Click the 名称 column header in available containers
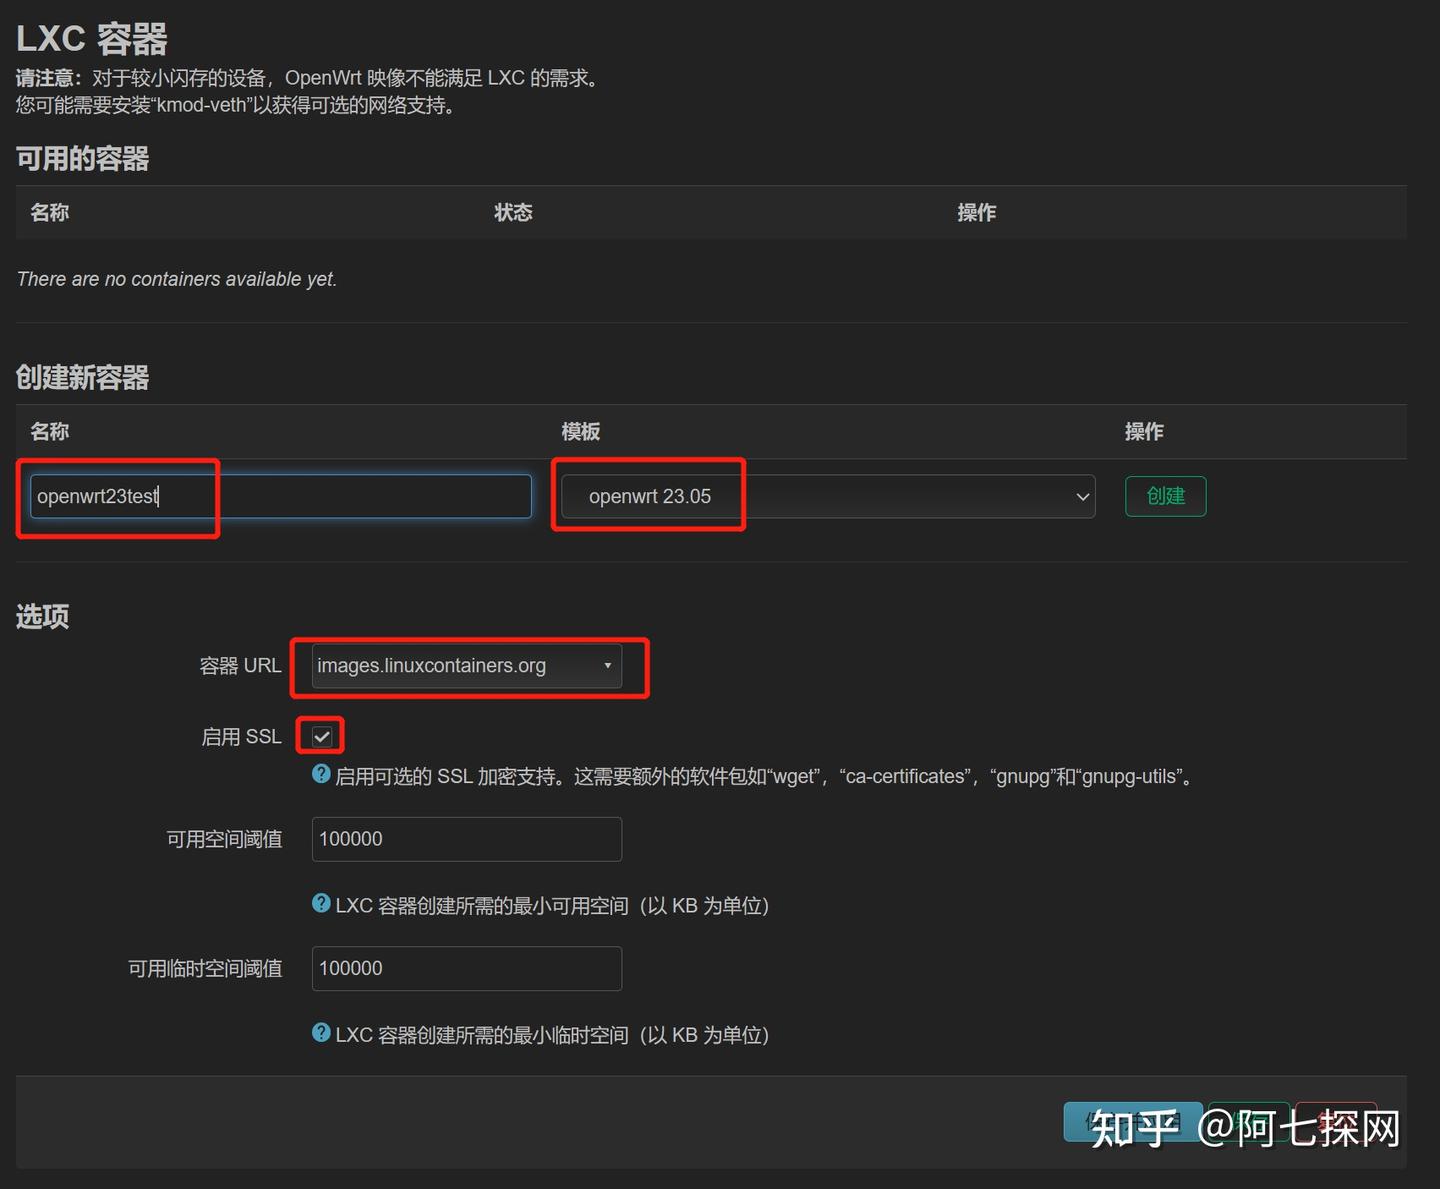Viewport: 1440px width, 1189px height. [x=49, y=213]
